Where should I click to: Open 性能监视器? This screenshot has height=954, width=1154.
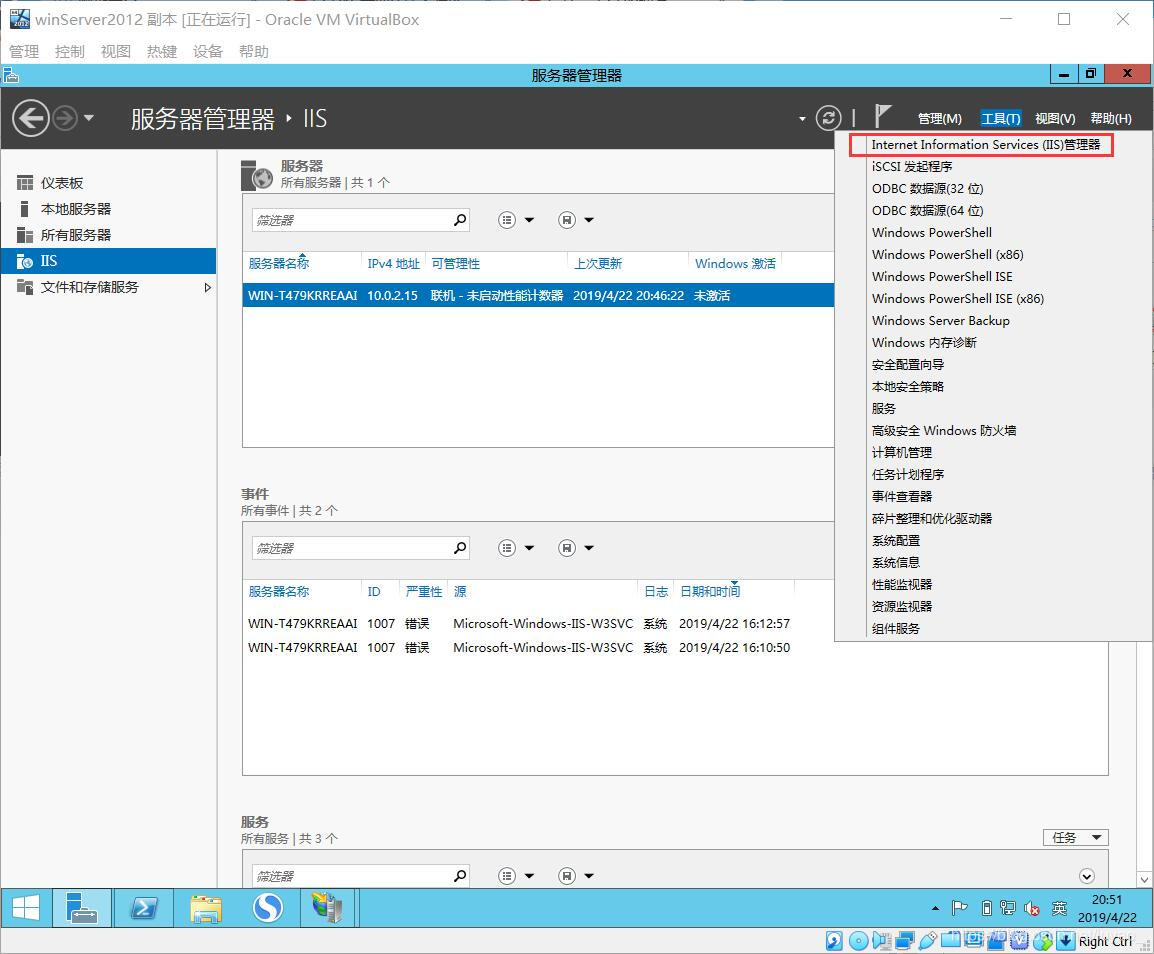pos(902,584)
